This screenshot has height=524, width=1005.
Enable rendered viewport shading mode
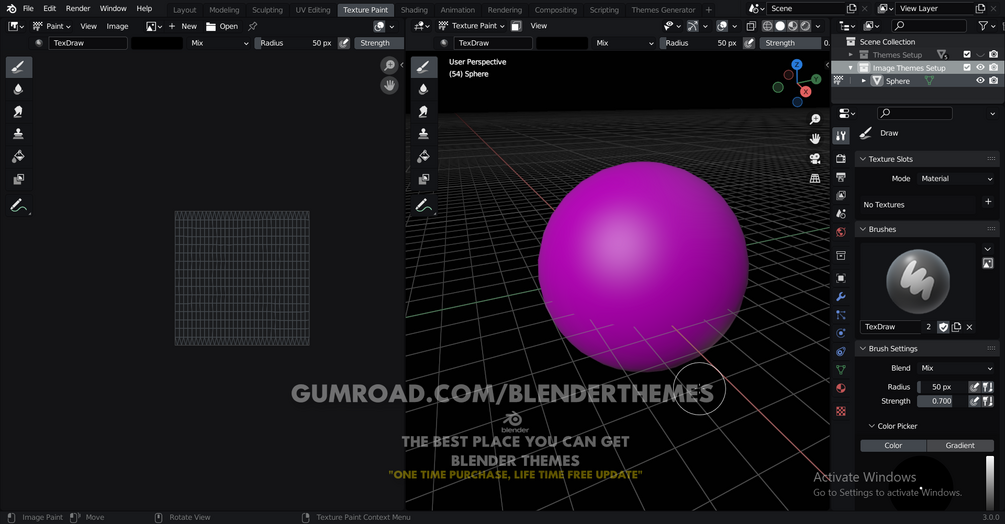tap(805, 26)
